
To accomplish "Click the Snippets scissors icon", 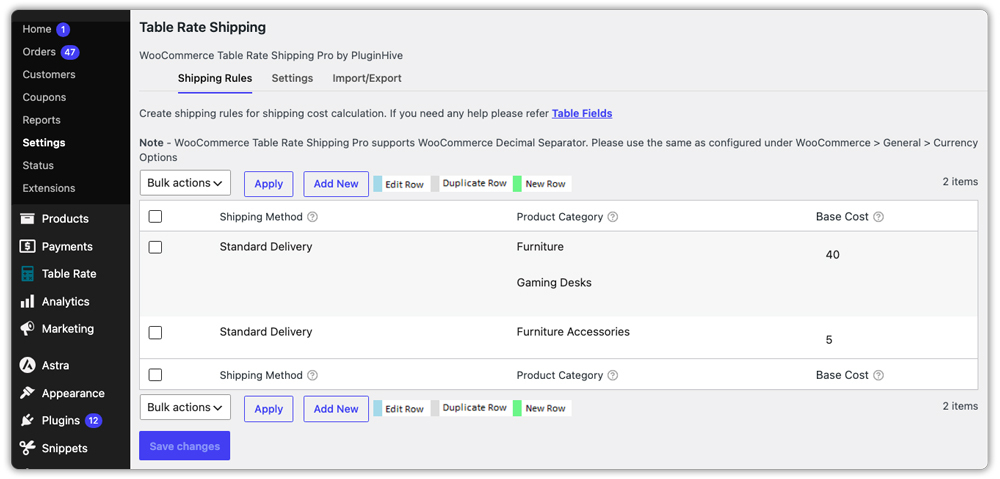I will (27, 448).
